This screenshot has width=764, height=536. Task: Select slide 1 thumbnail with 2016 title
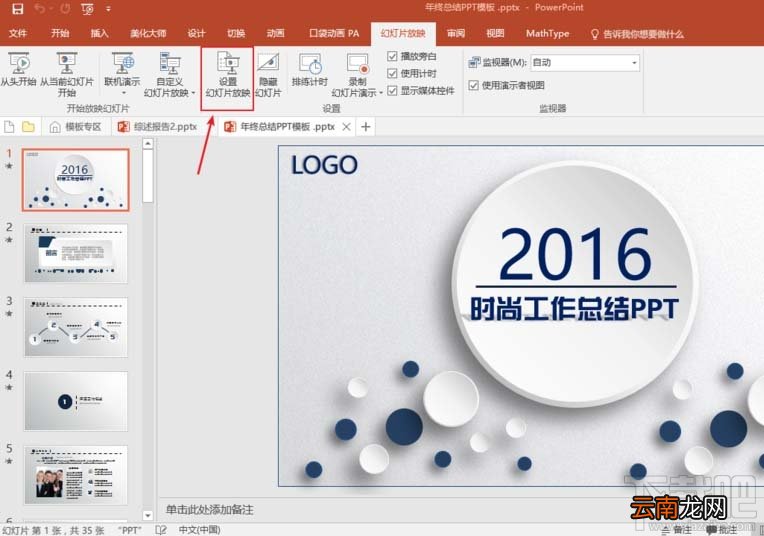coord(76,180)
